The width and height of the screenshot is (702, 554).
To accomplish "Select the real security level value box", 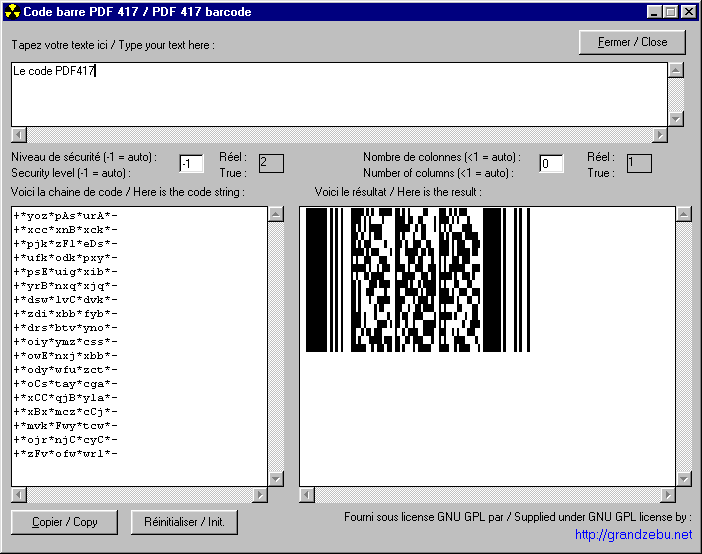I will pos(271,163).
